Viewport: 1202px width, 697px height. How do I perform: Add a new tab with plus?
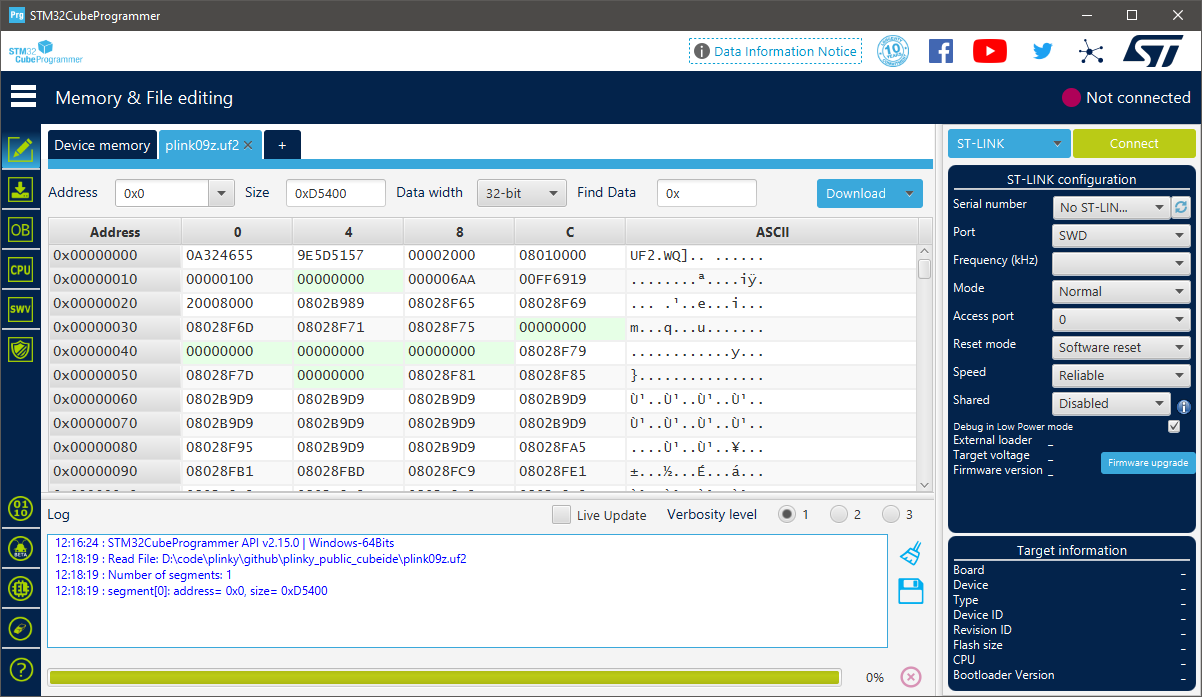tap(282, 145)
